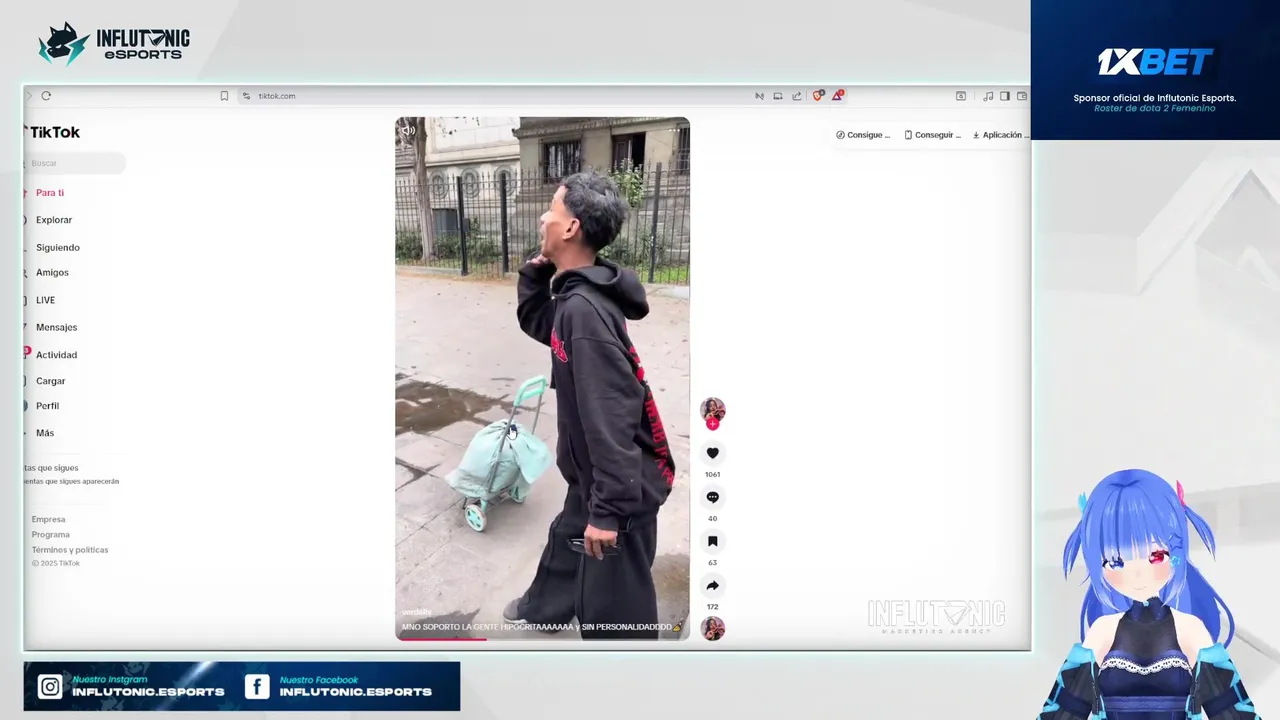Click the Empresa footer link
This screenshot has height=720, width=1280.
(48, 519)
